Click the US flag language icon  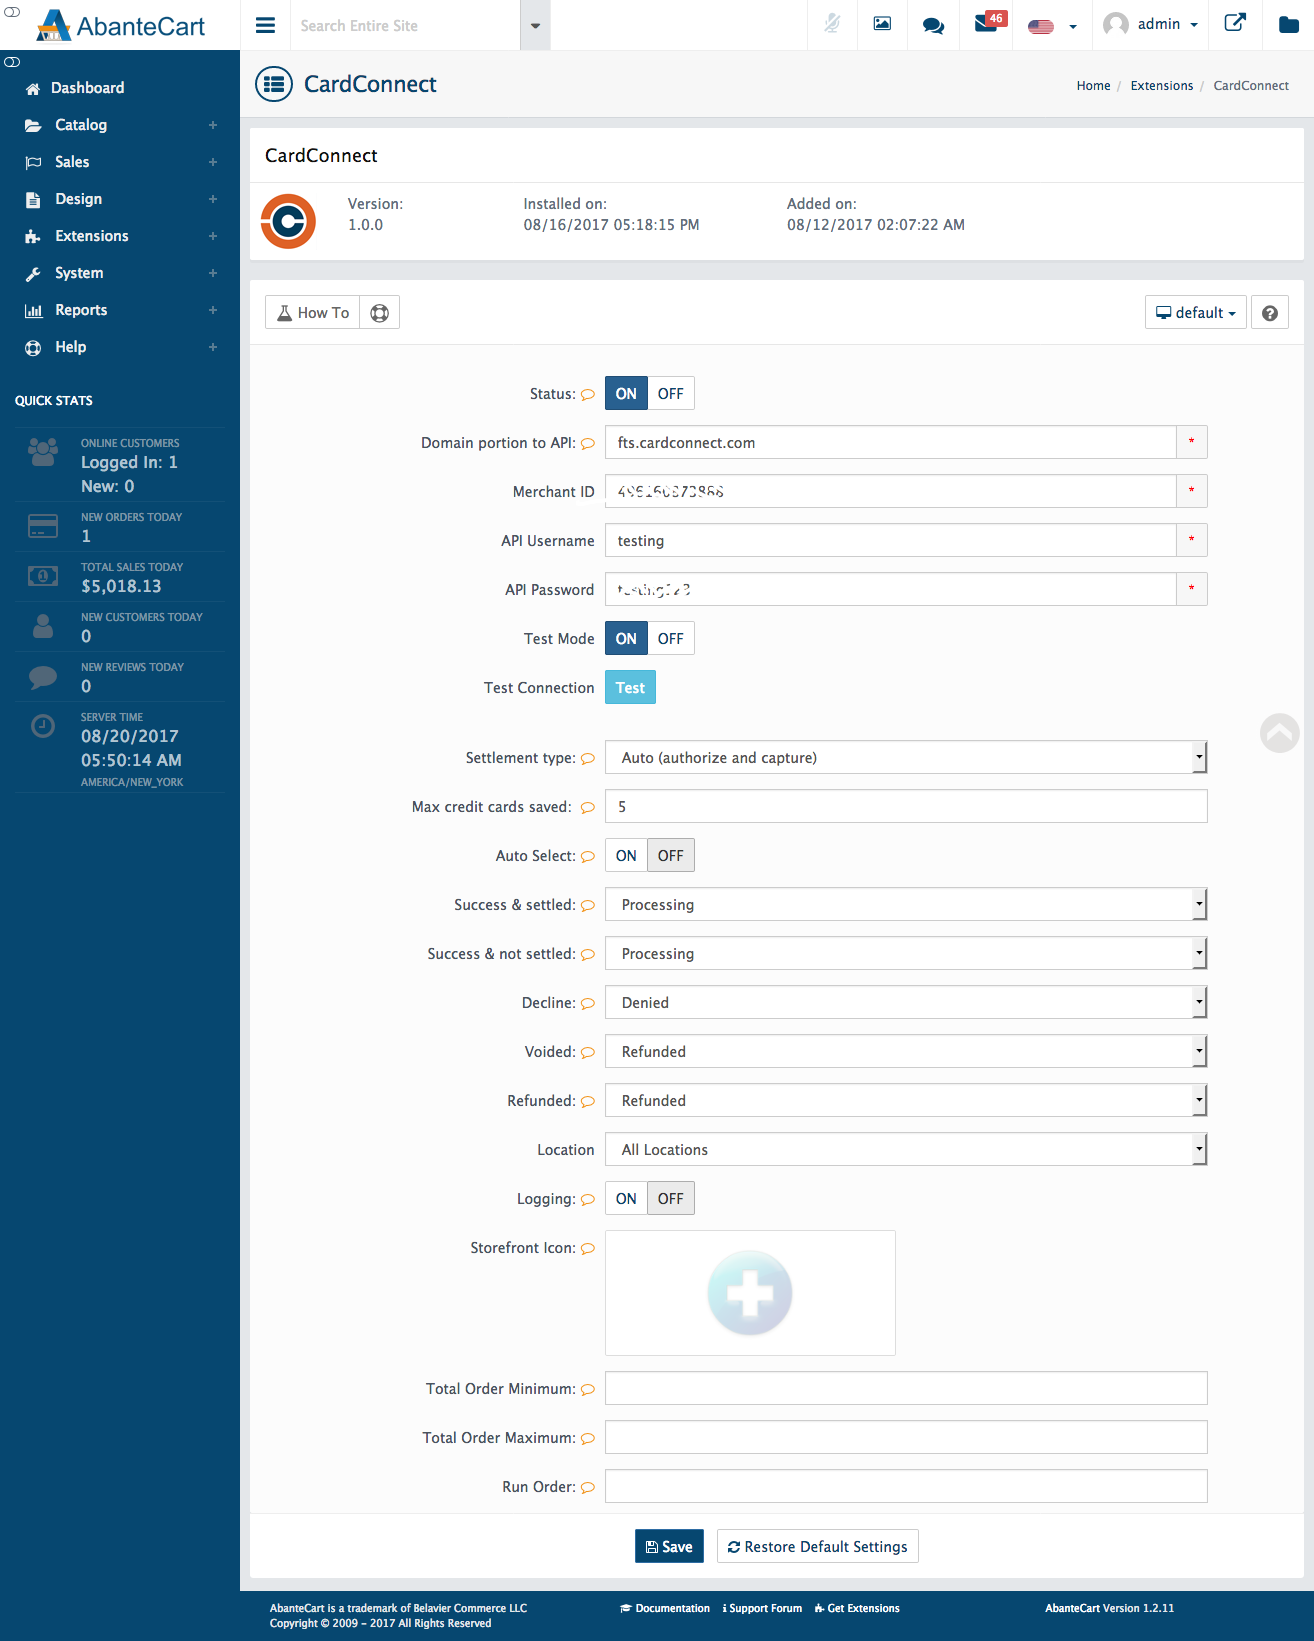click(1041, 26)
